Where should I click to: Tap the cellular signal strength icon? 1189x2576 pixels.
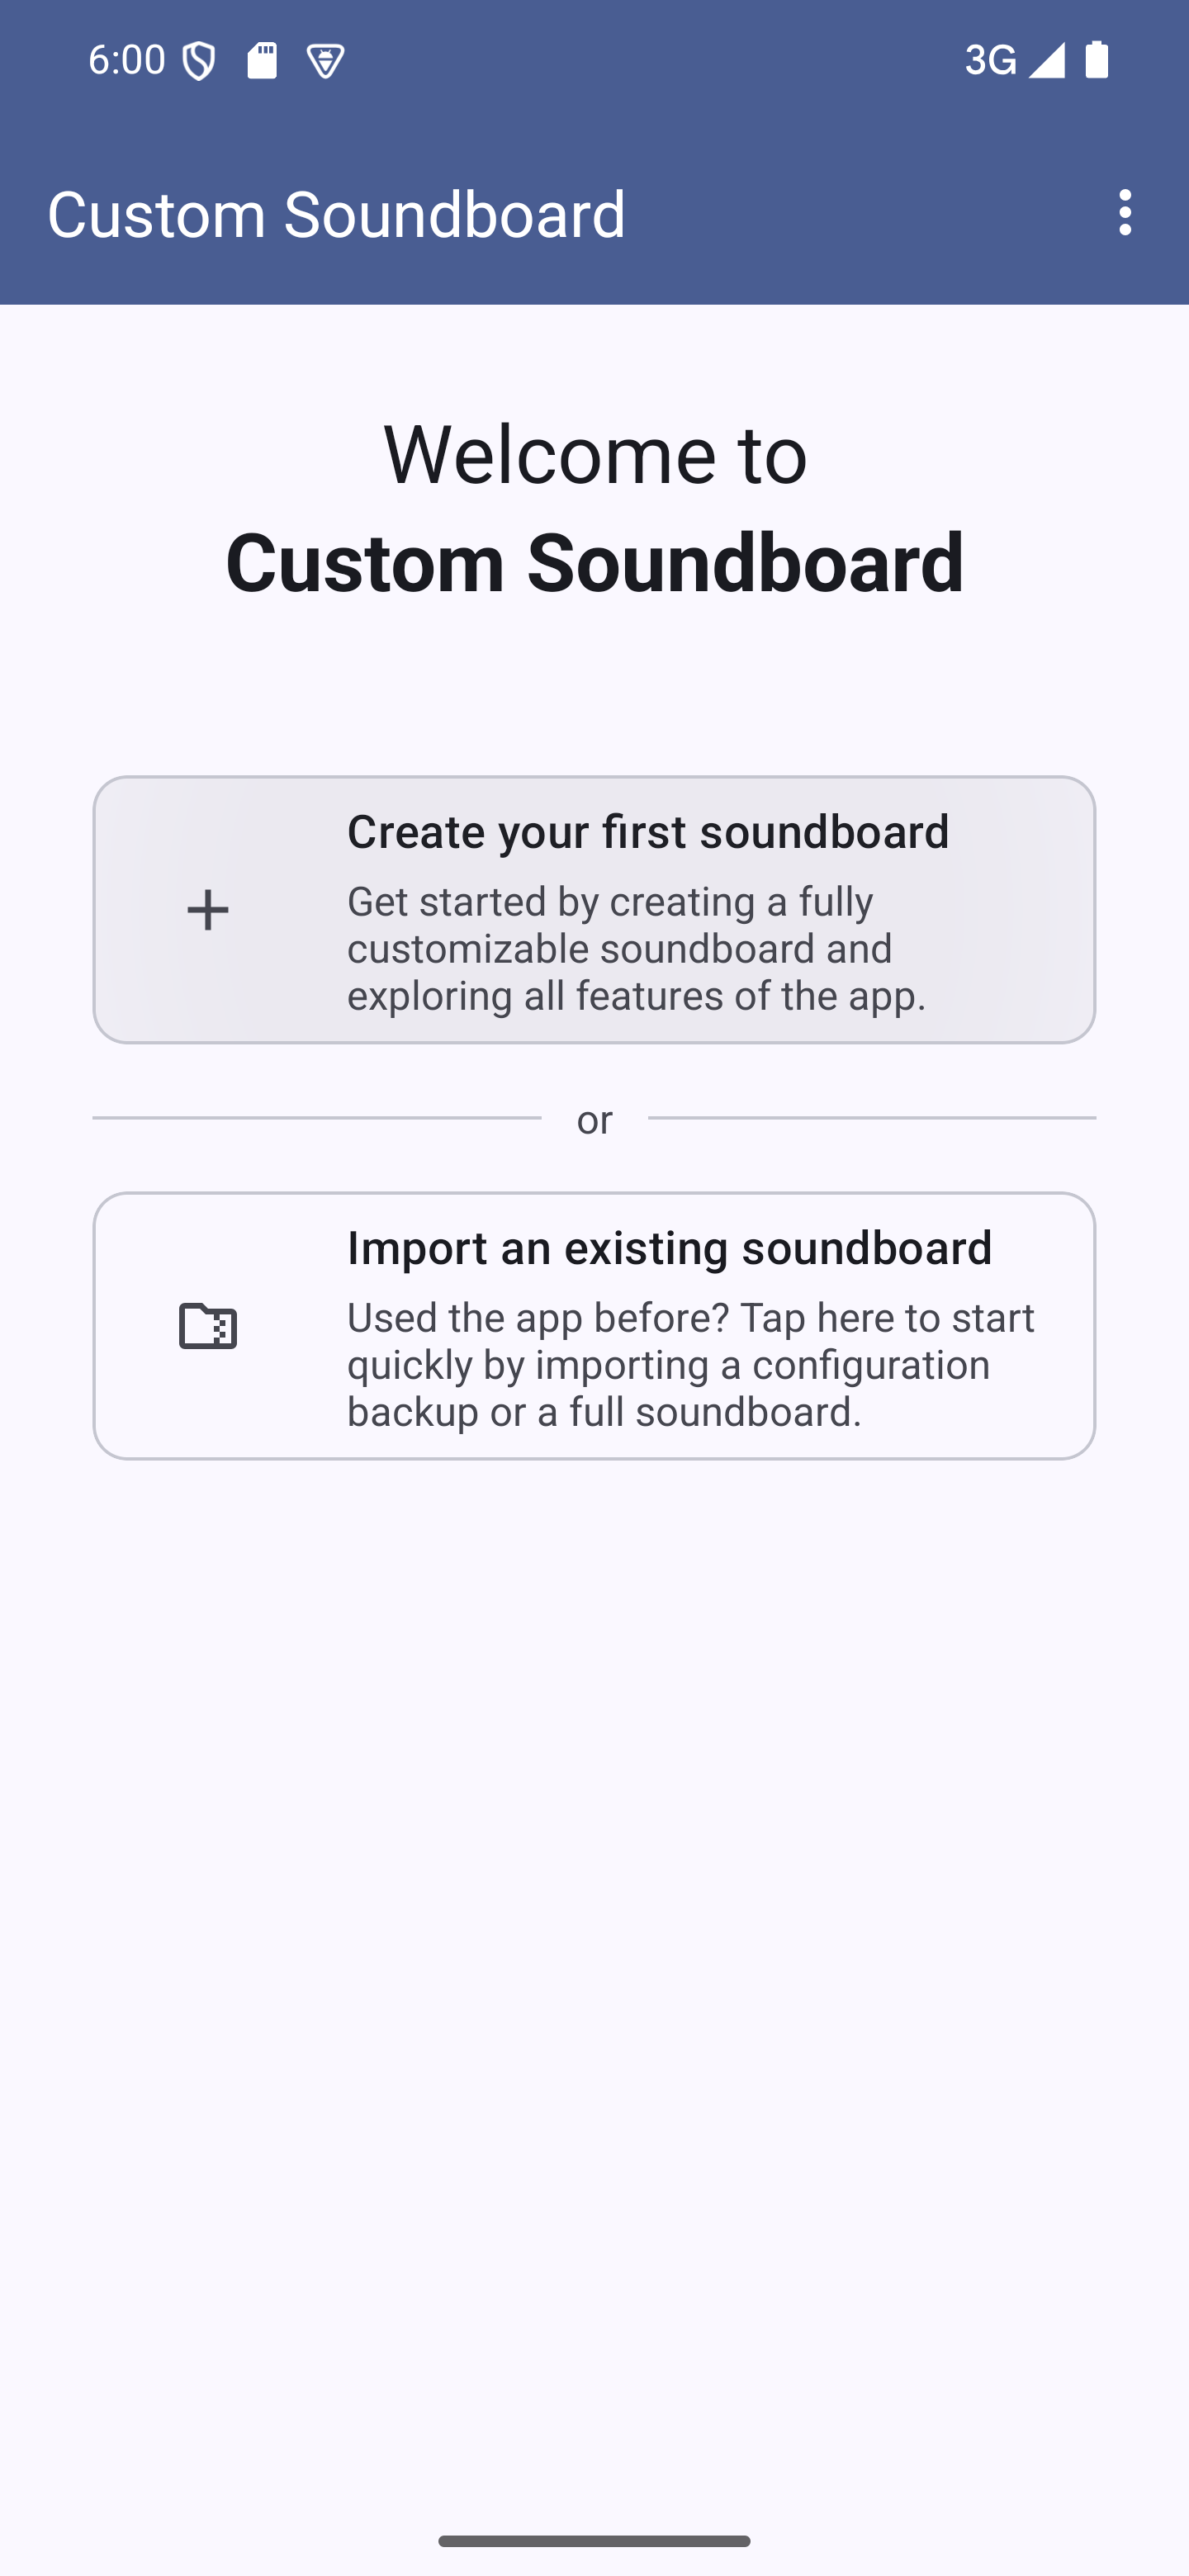[x=1046, y=60]
